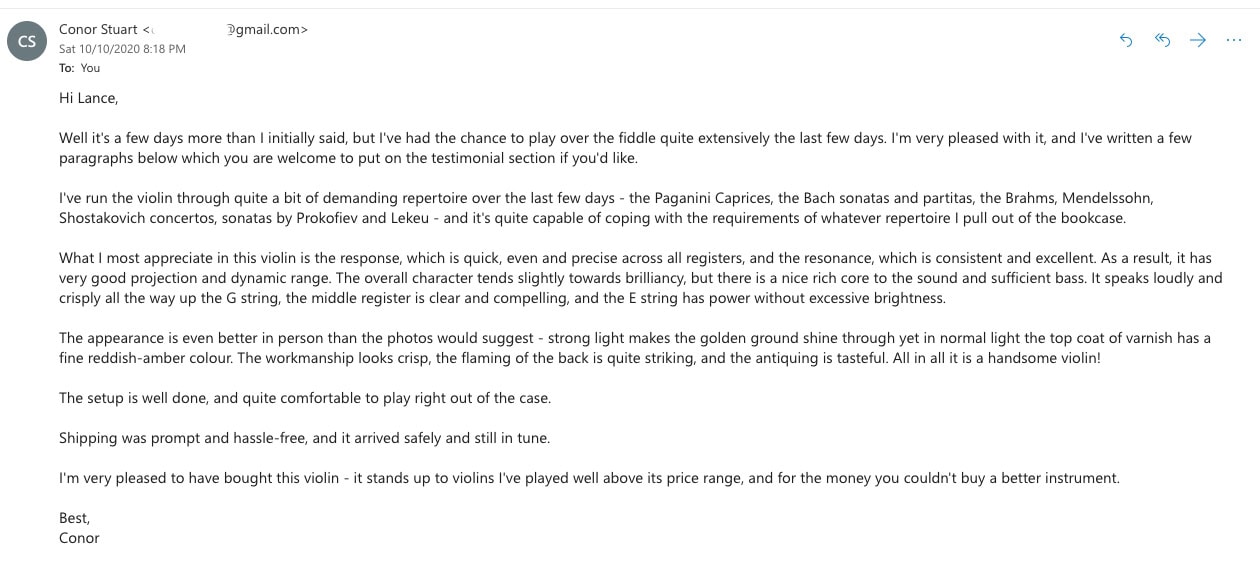Click the Reply all double-arrow icon
This screenshot has width=1260, height=573.
pos(1162,40)
